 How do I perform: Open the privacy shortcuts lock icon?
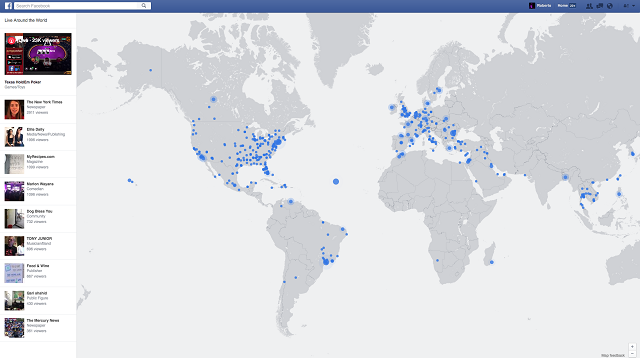point(626,6)
